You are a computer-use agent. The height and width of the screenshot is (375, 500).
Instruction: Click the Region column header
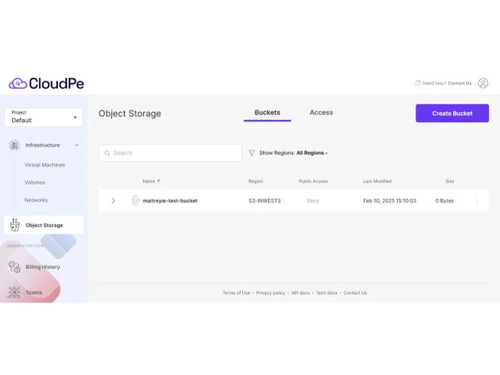pos(256,181)
